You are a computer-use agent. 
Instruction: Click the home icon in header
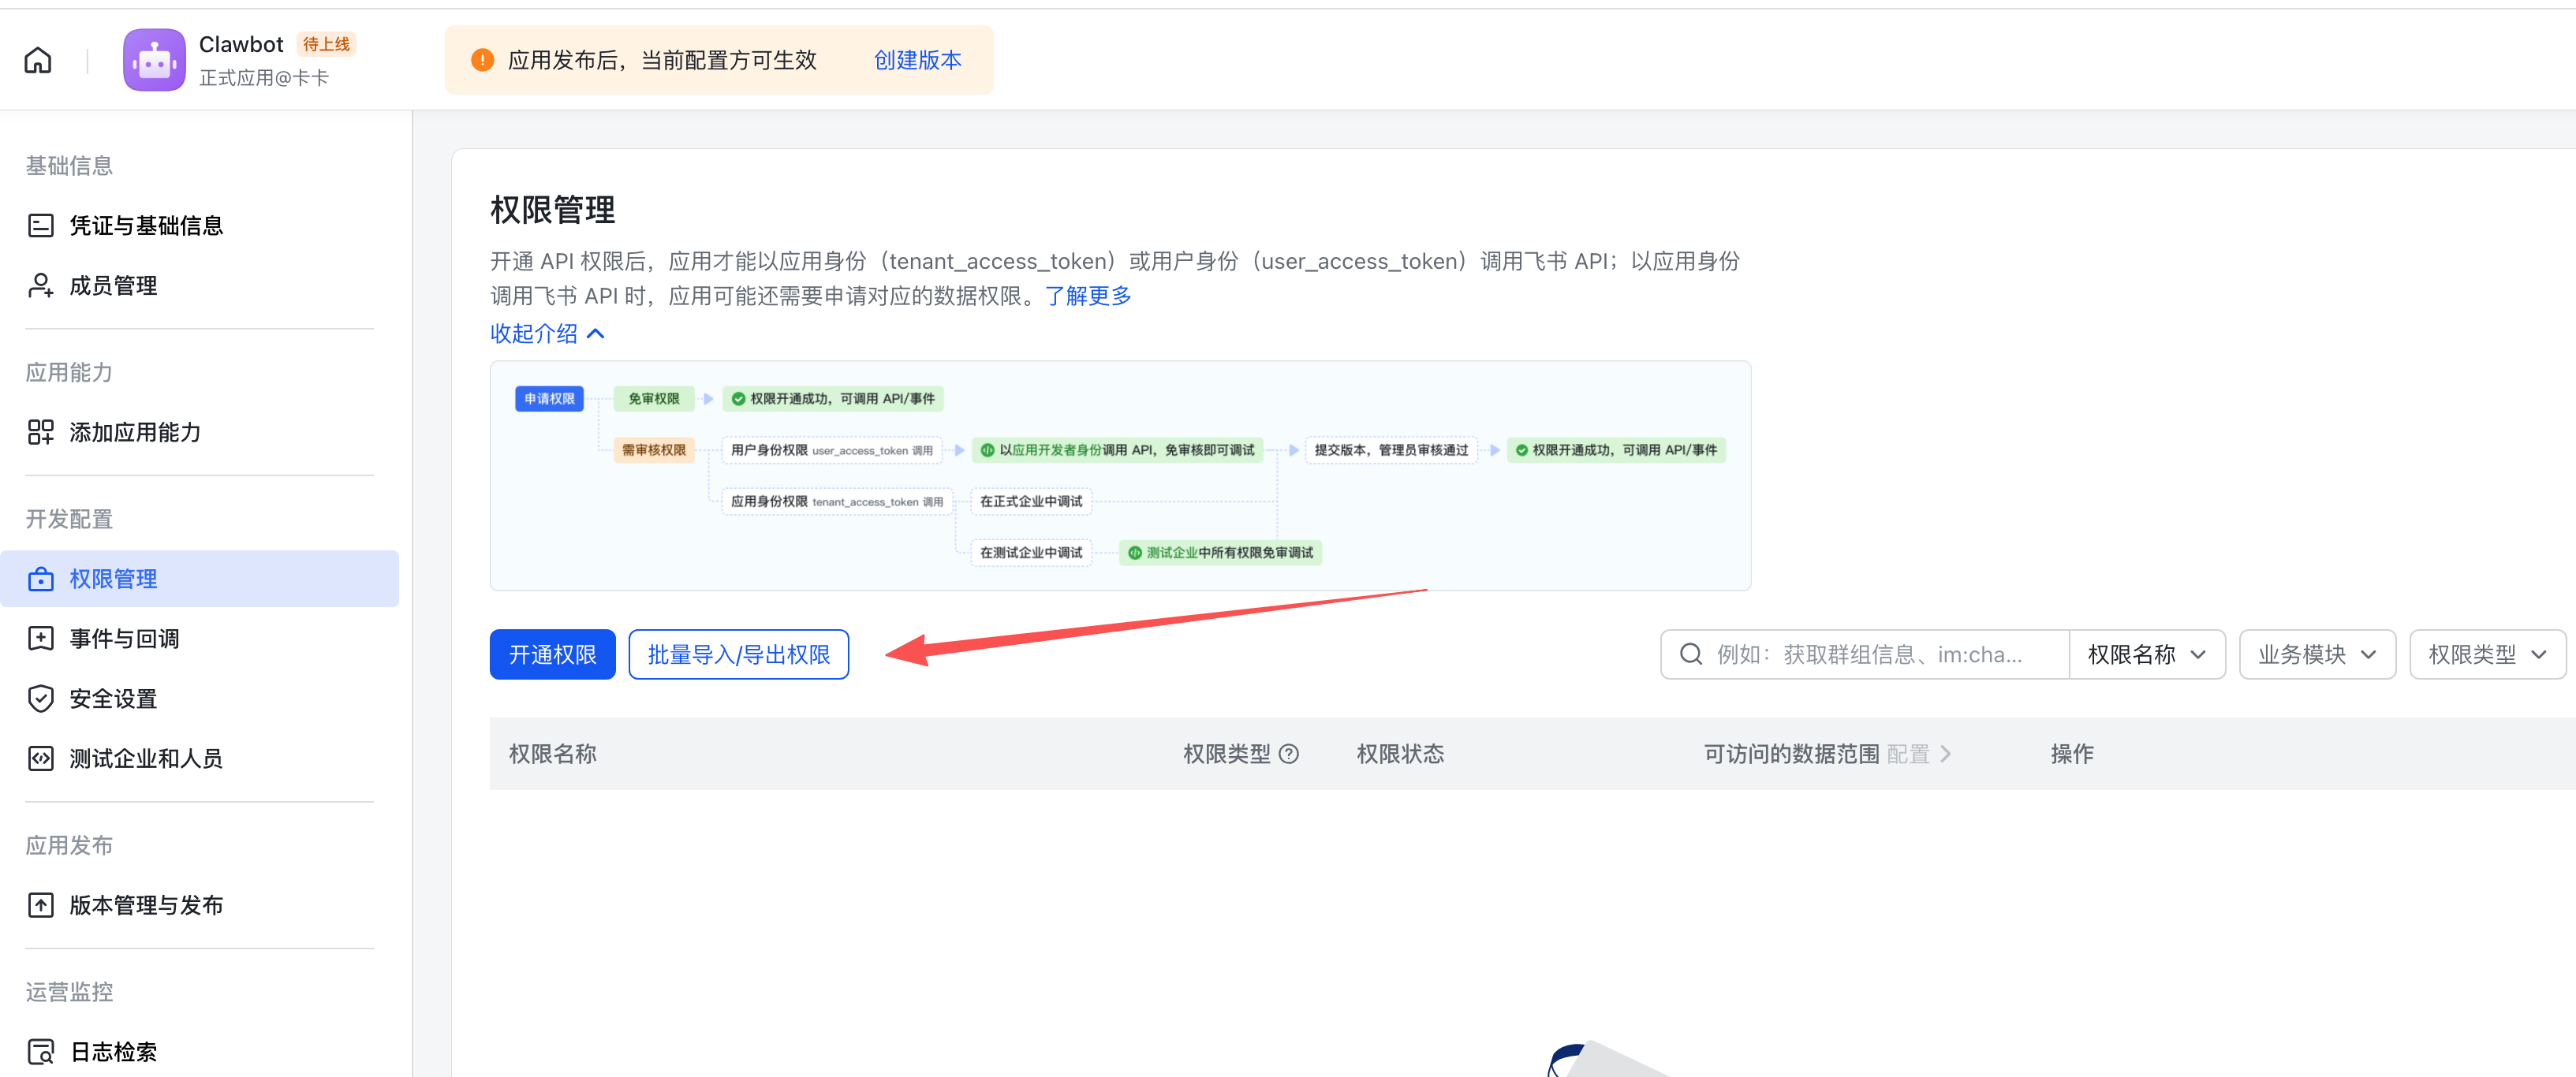pyautogui.click(x=38, y=60)
